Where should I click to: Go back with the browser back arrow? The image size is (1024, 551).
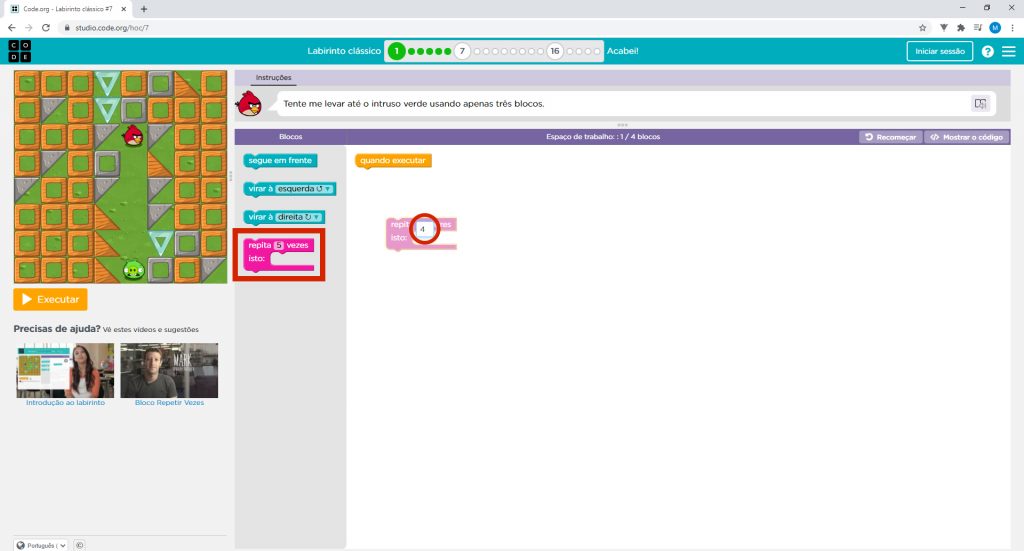point(11,27)
